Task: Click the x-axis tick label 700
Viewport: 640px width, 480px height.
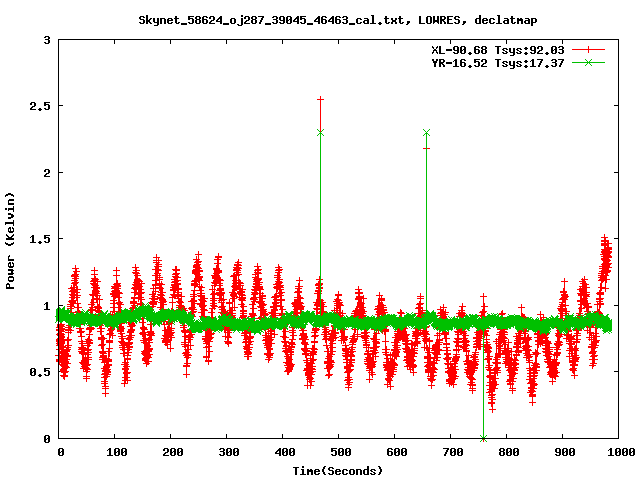Action: [x=453, y=452]
